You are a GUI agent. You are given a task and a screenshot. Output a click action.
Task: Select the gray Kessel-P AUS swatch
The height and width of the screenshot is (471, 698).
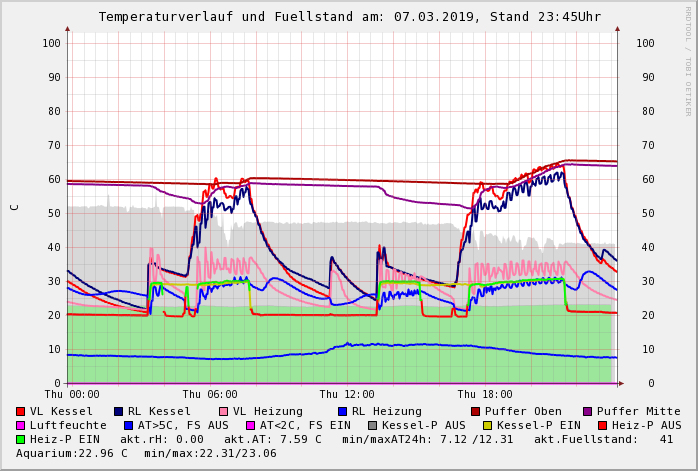point(371,426)
